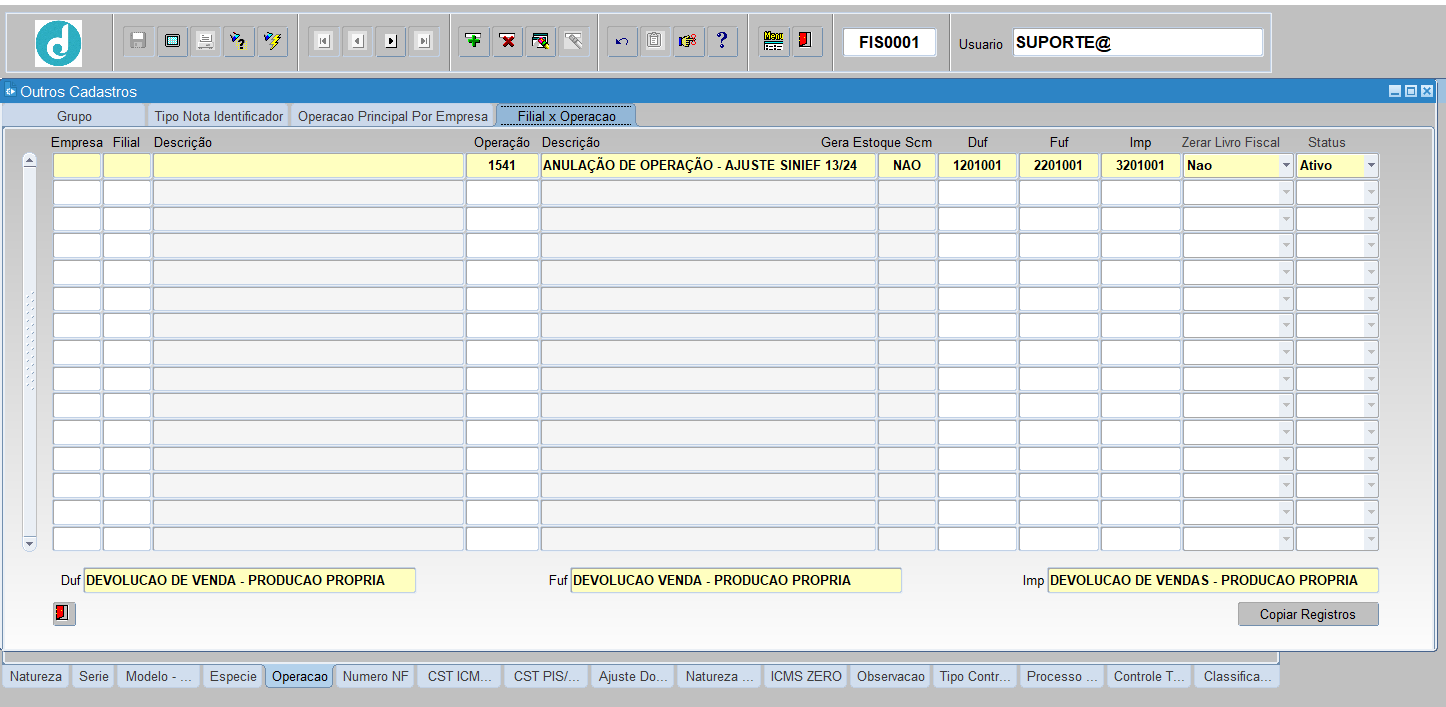Viewport: 1446px width, 707px height.
Task: Click the greyed eraser icon in toolbar
Action: (x=574, y=41)
